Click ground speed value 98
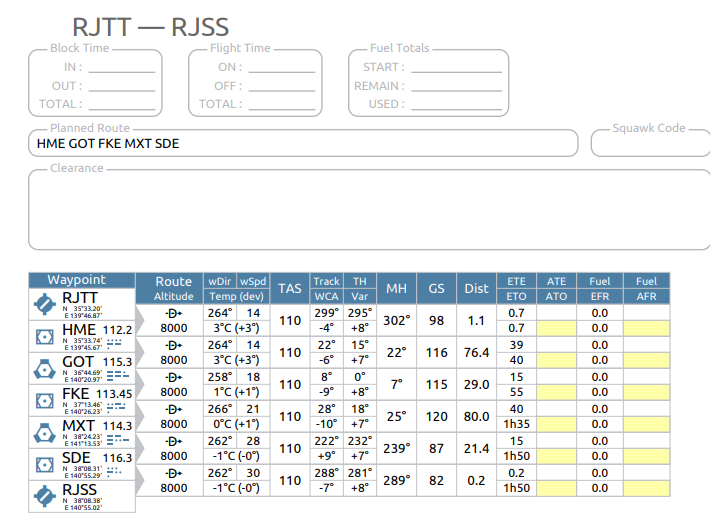710x523 pixels. [x=437, y=321]
